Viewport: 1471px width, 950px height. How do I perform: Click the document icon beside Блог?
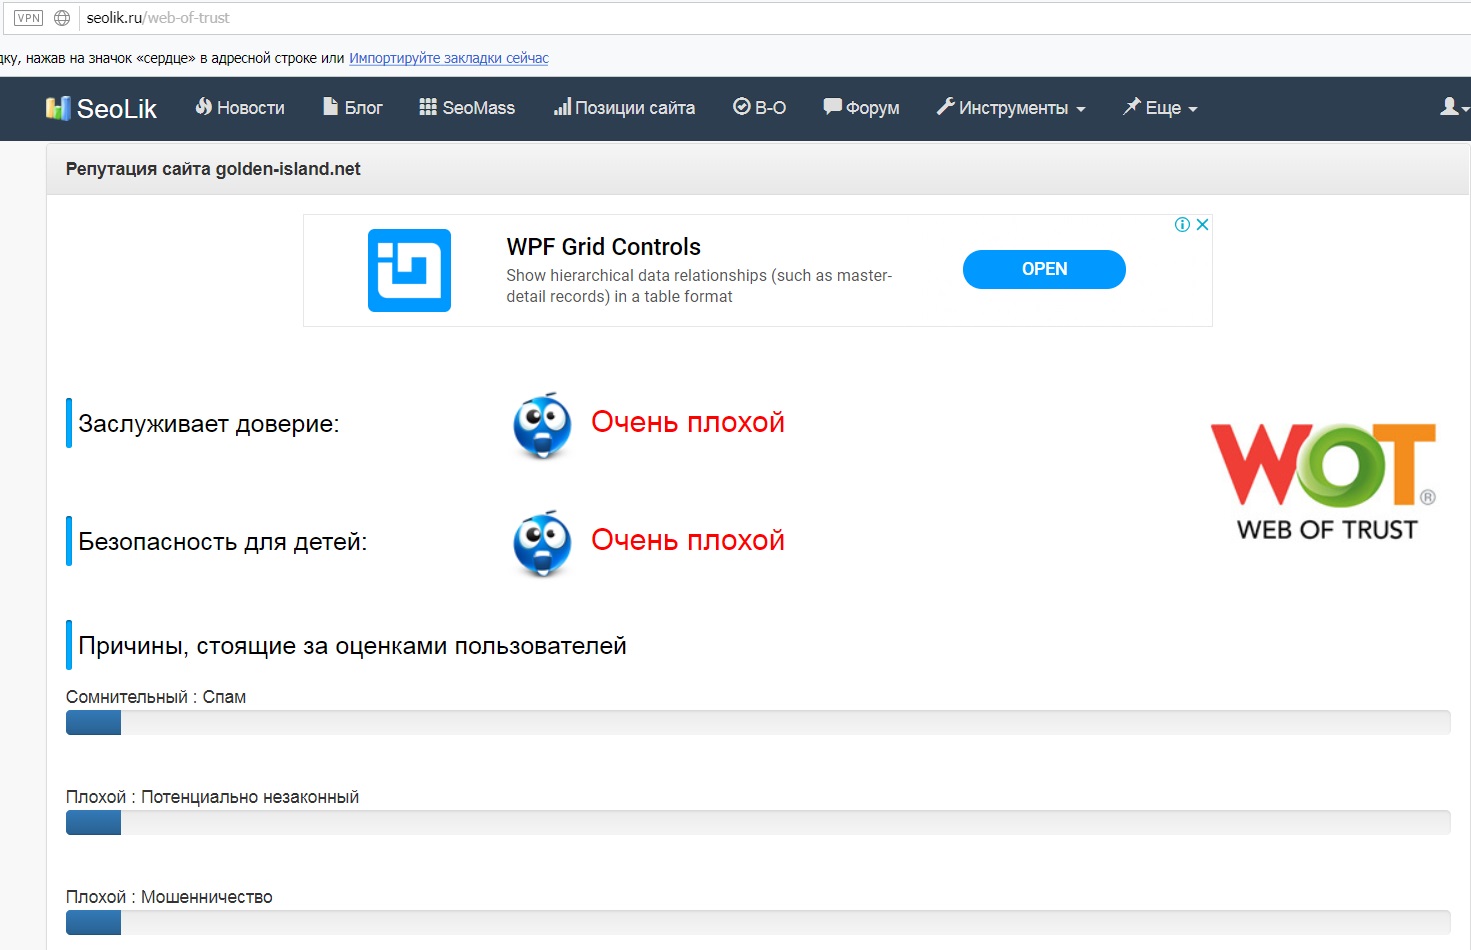(x=331, y=106)
